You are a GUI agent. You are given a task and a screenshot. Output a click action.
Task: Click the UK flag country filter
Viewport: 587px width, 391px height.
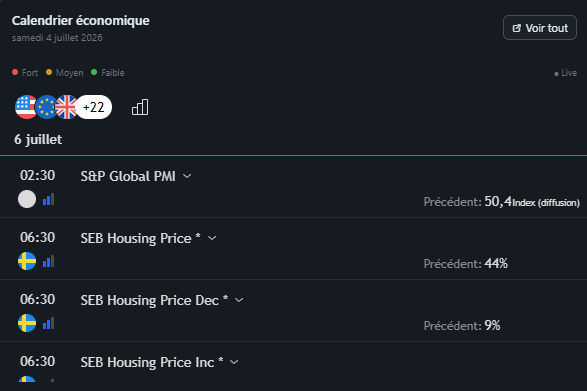coord(66,107)
